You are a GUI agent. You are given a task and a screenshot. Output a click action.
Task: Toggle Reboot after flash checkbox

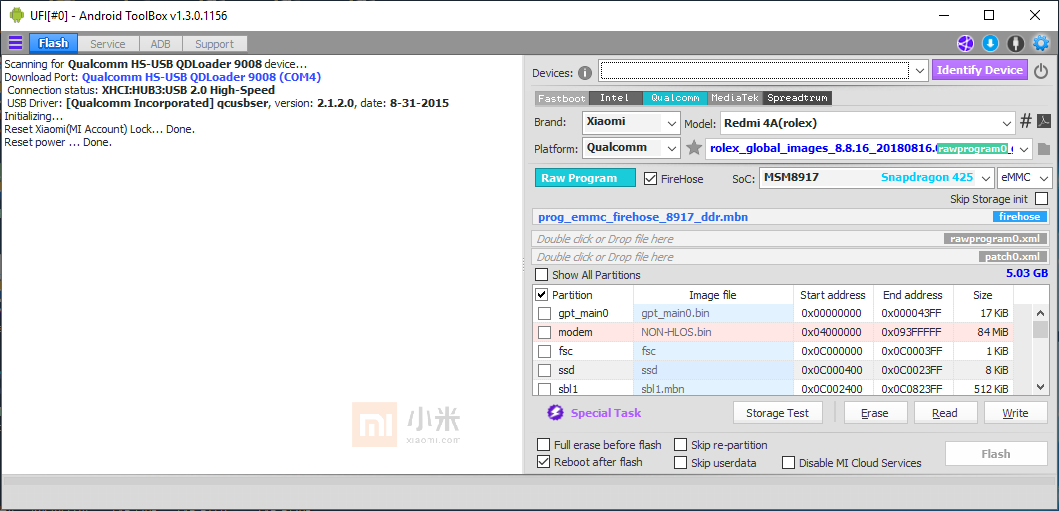pyautogui.click(x=543, y=462)
